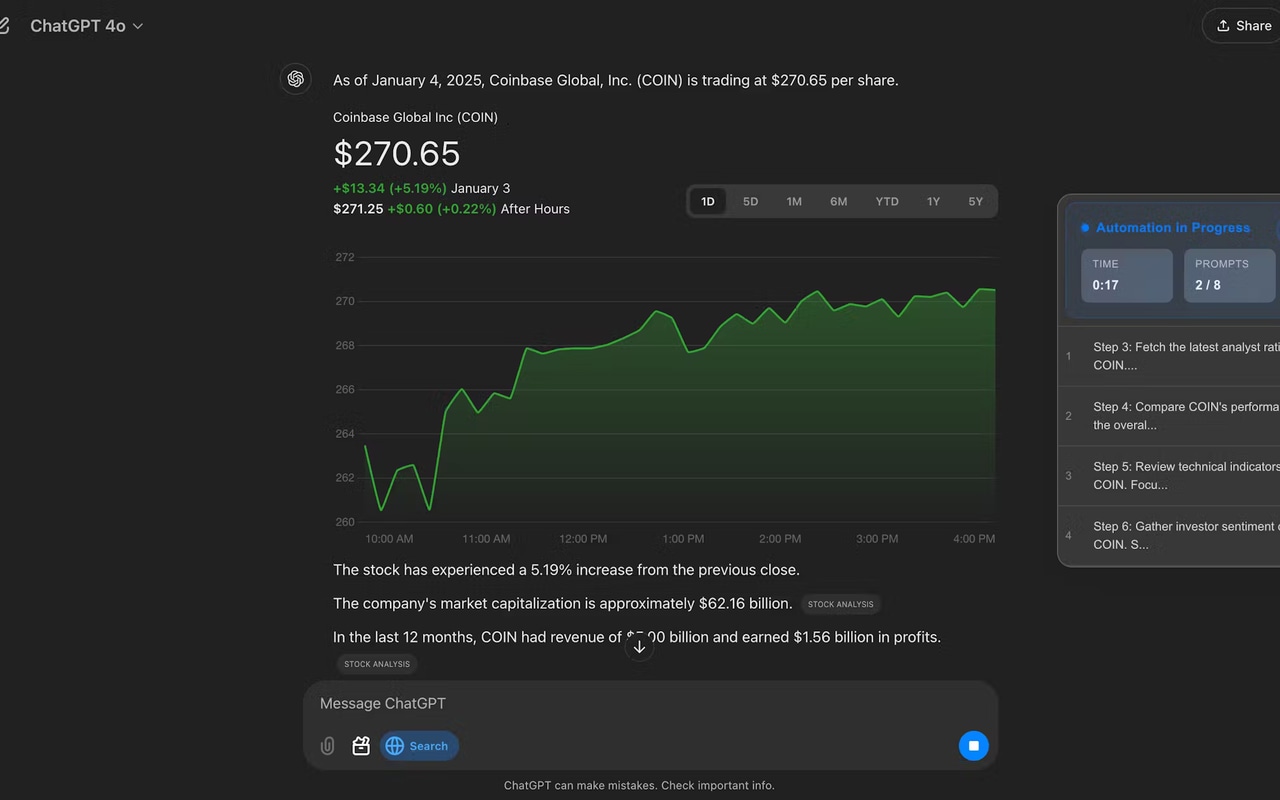Viewport: 1280px width, 800px height.
Task: Select the 6M chart range
Action: 838,202
